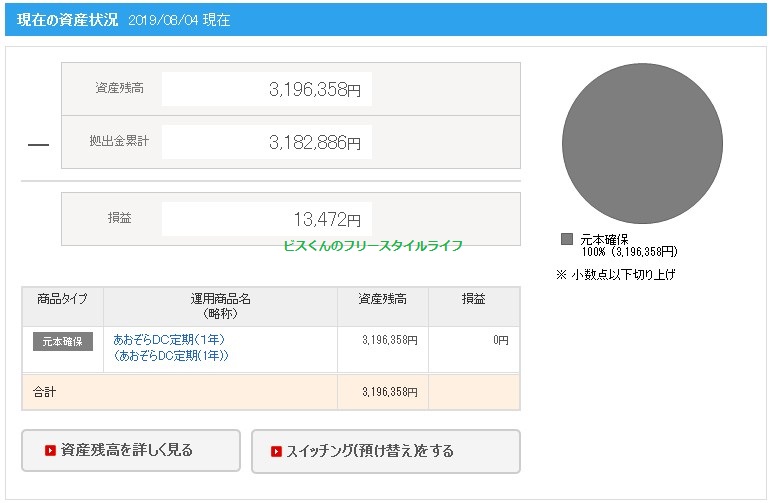The height and width of the screenshot is (503, 770).
Task: Click the 合計 row label
Action: 44,392
